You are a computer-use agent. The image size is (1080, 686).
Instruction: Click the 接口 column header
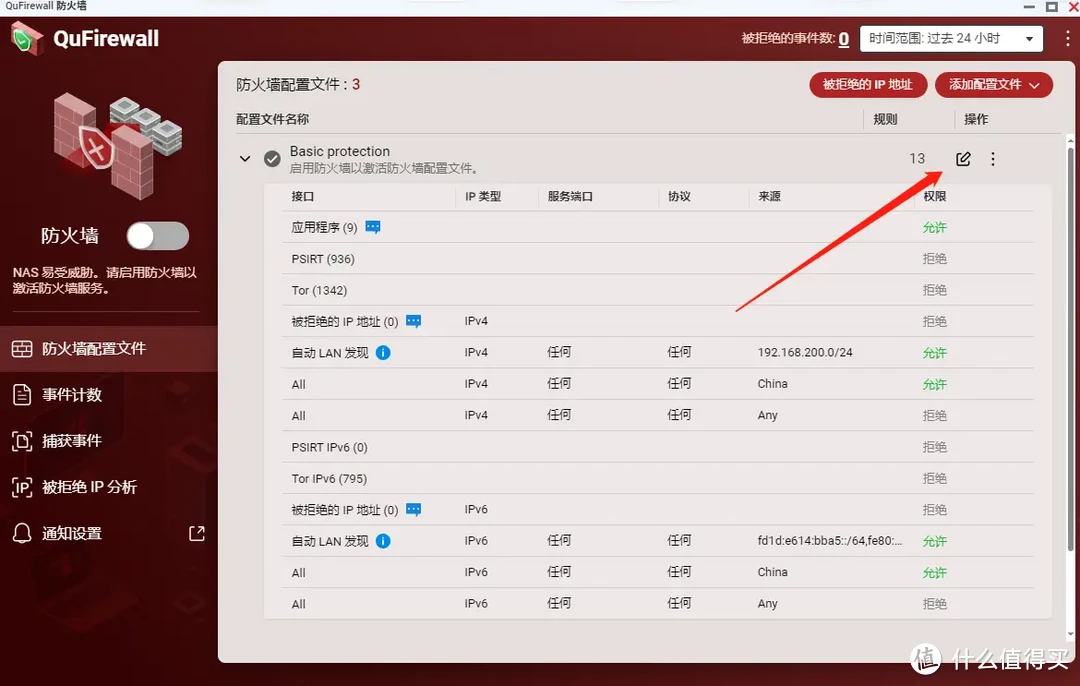click(302, 196)
